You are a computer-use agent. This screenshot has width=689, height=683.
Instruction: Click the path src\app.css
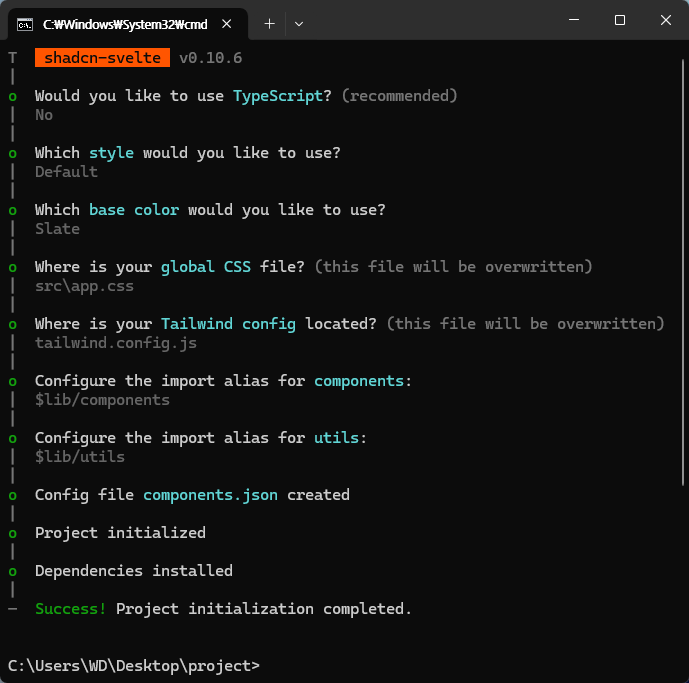[x=84, y=286]
